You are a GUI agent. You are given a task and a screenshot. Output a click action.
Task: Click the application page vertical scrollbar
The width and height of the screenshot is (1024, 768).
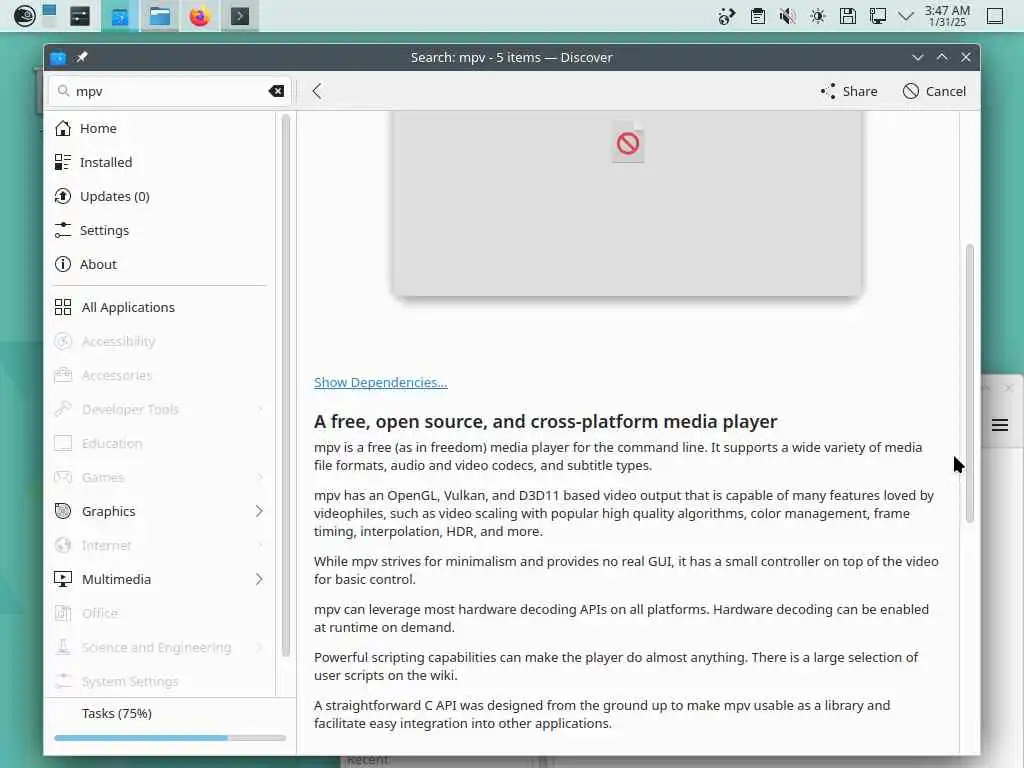coord(970,383)
